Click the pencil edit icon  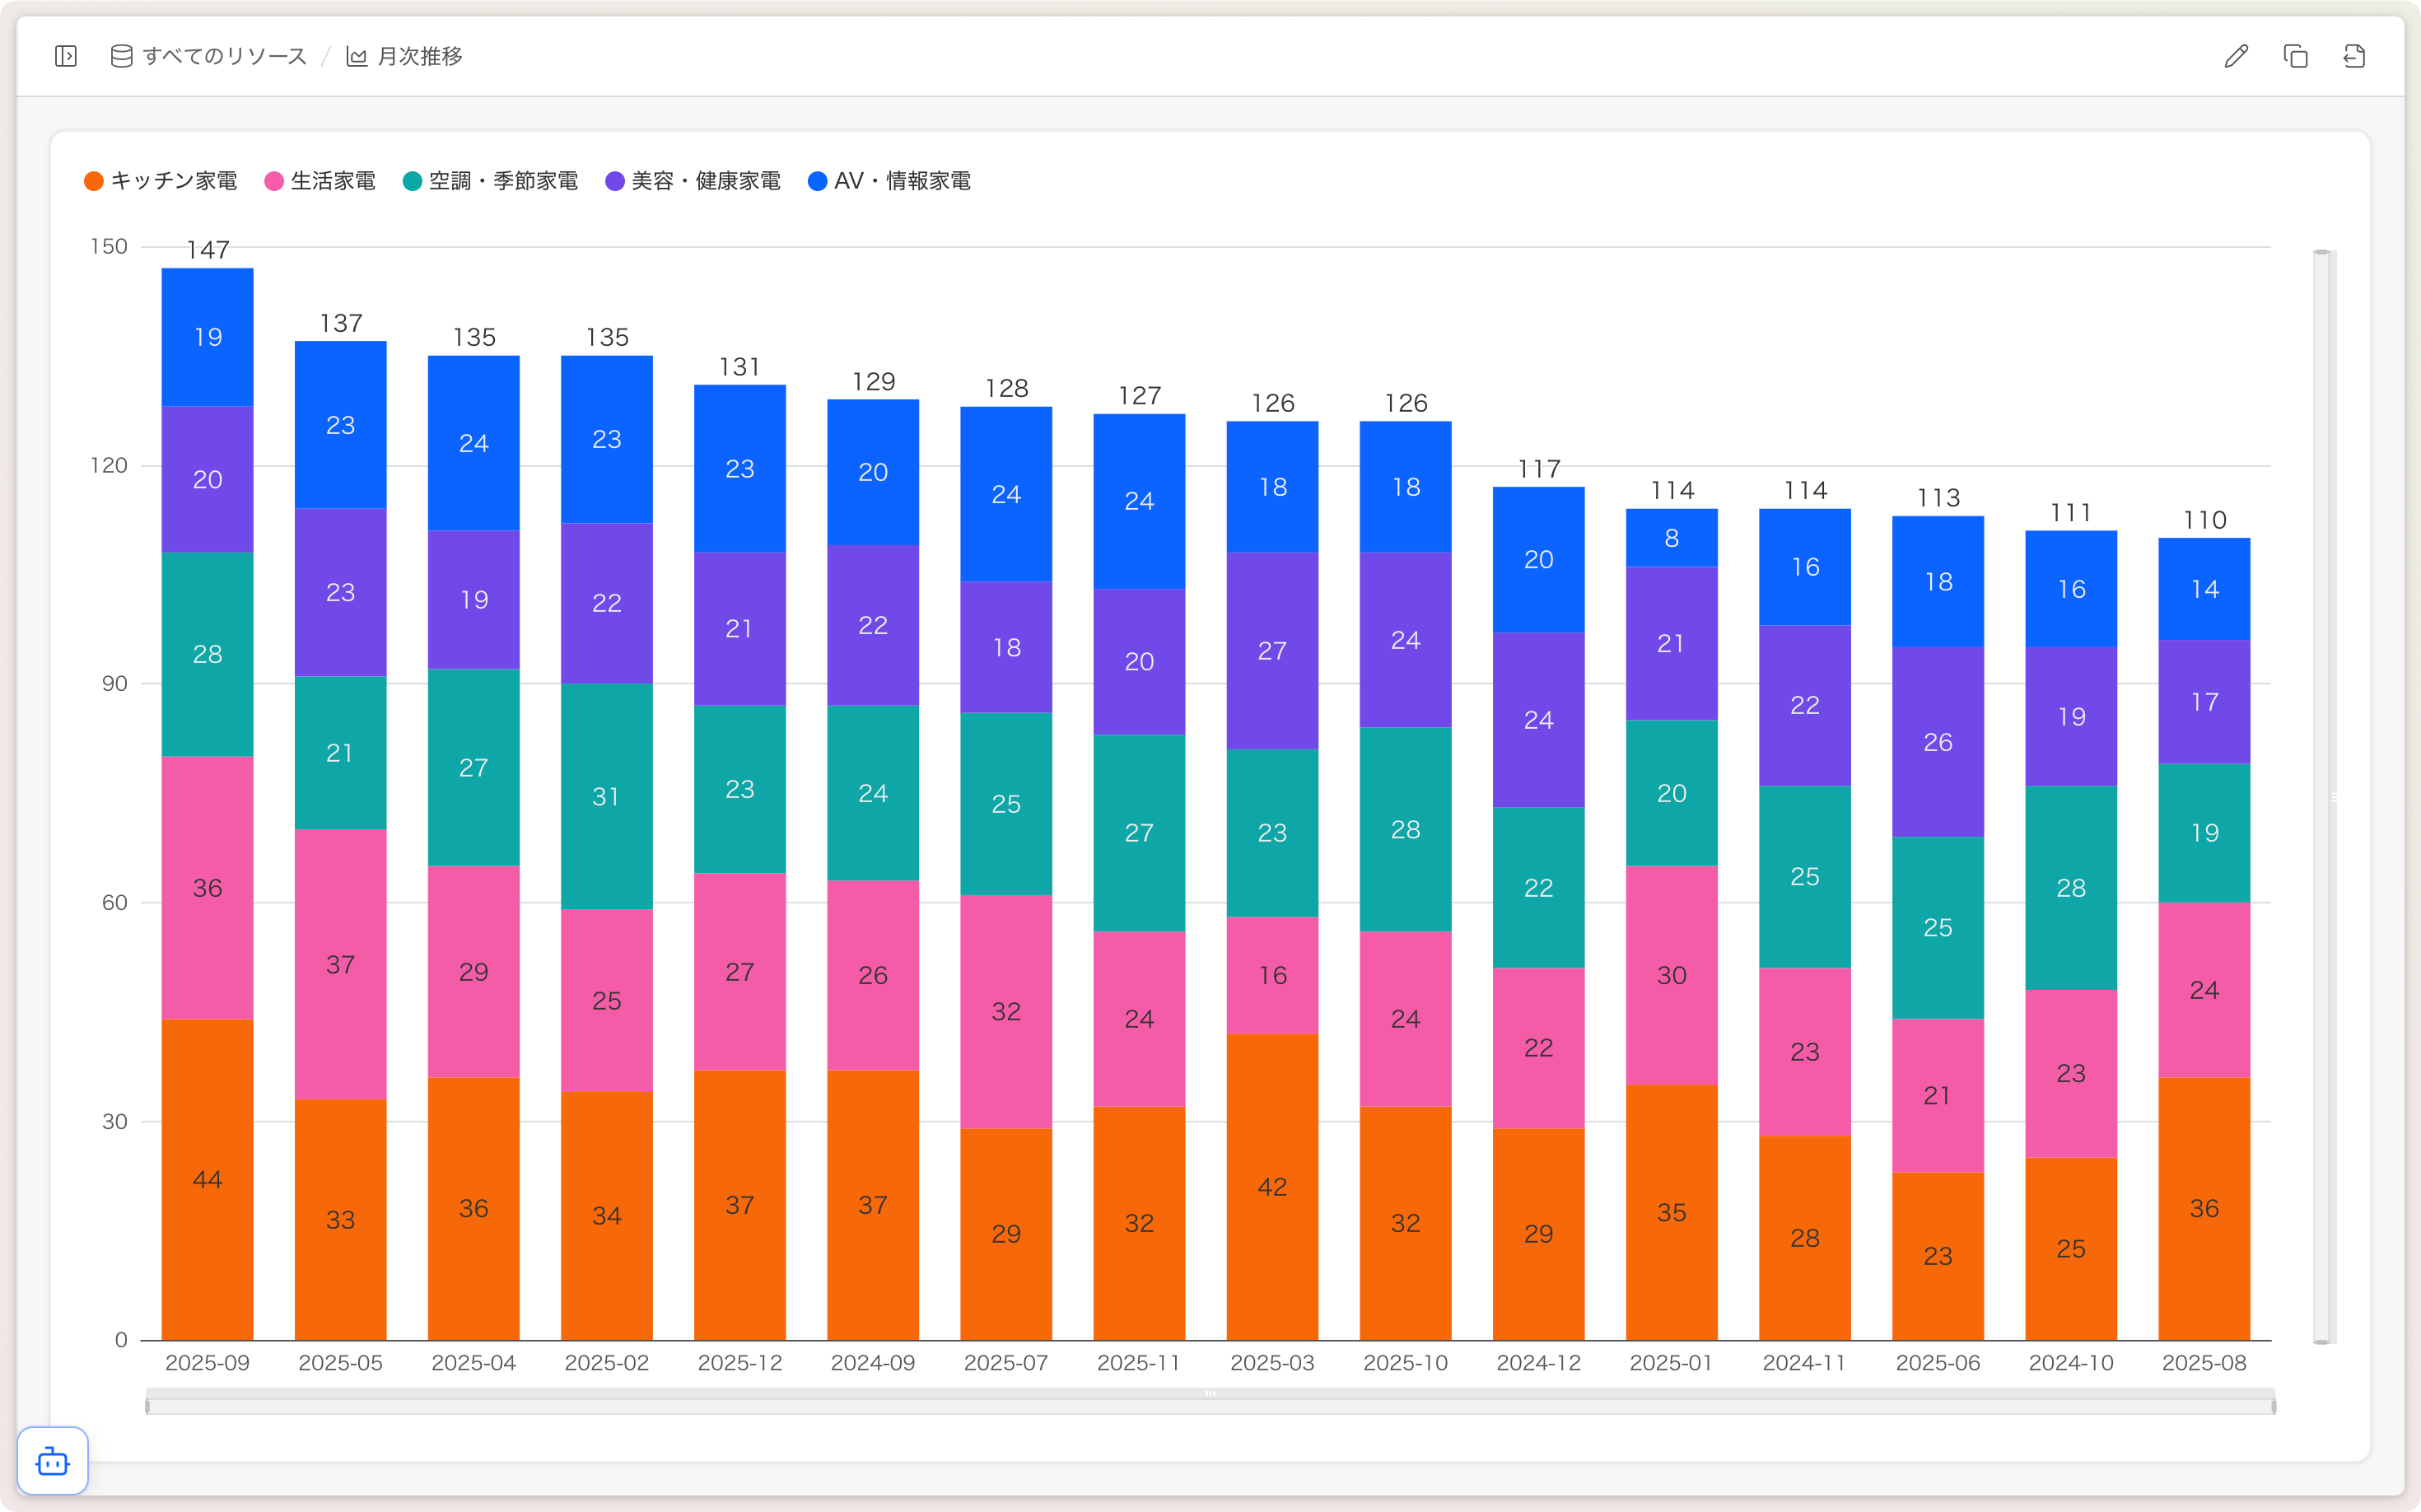[x=2236, y=56]
